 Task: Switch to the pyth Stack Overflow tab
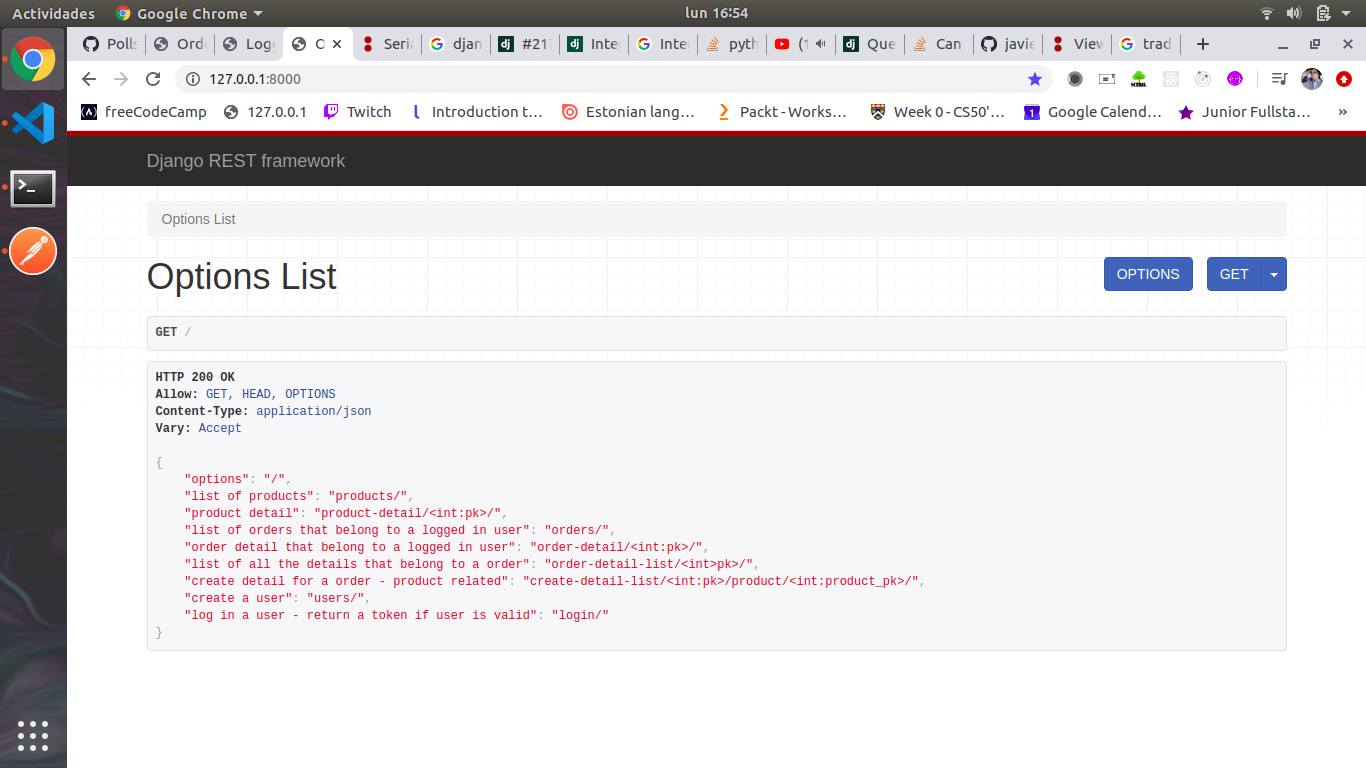pyautogui.click(x=733, y=44)
